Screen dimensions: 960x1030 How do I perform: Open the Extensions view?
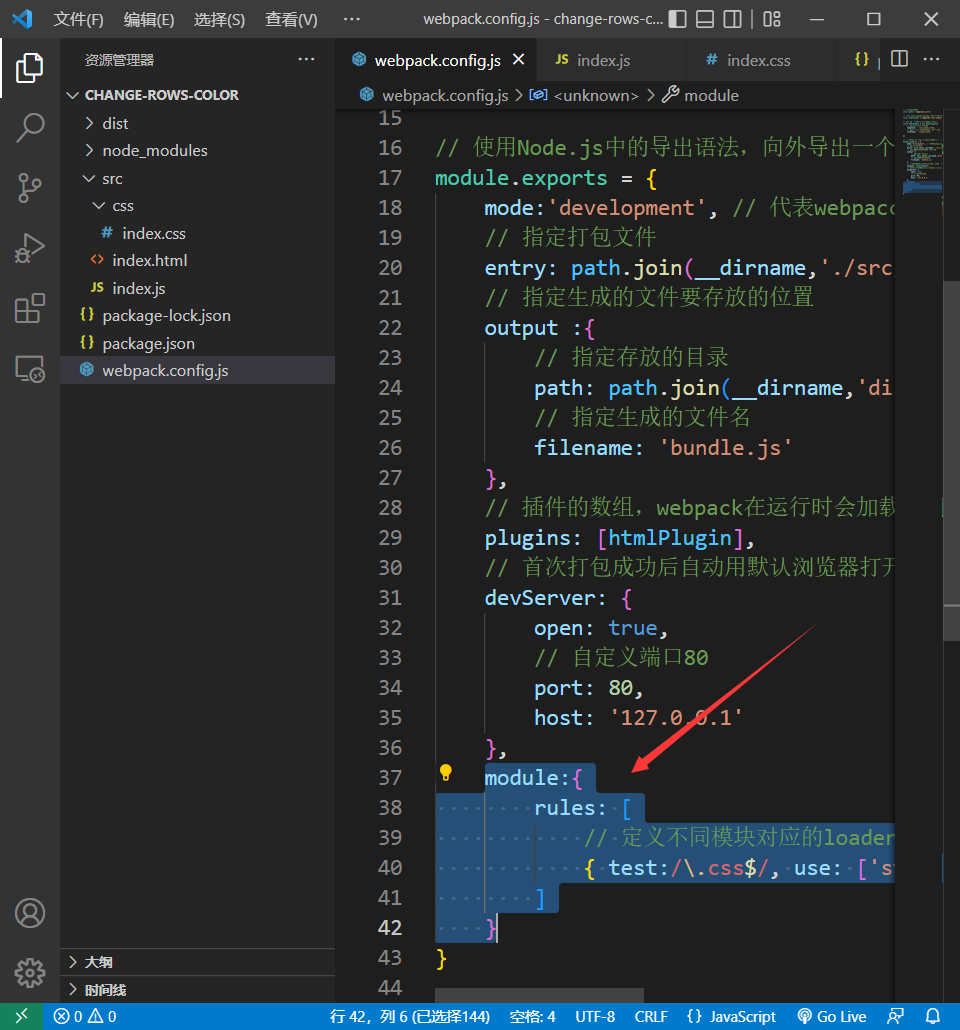click(30, 309)
